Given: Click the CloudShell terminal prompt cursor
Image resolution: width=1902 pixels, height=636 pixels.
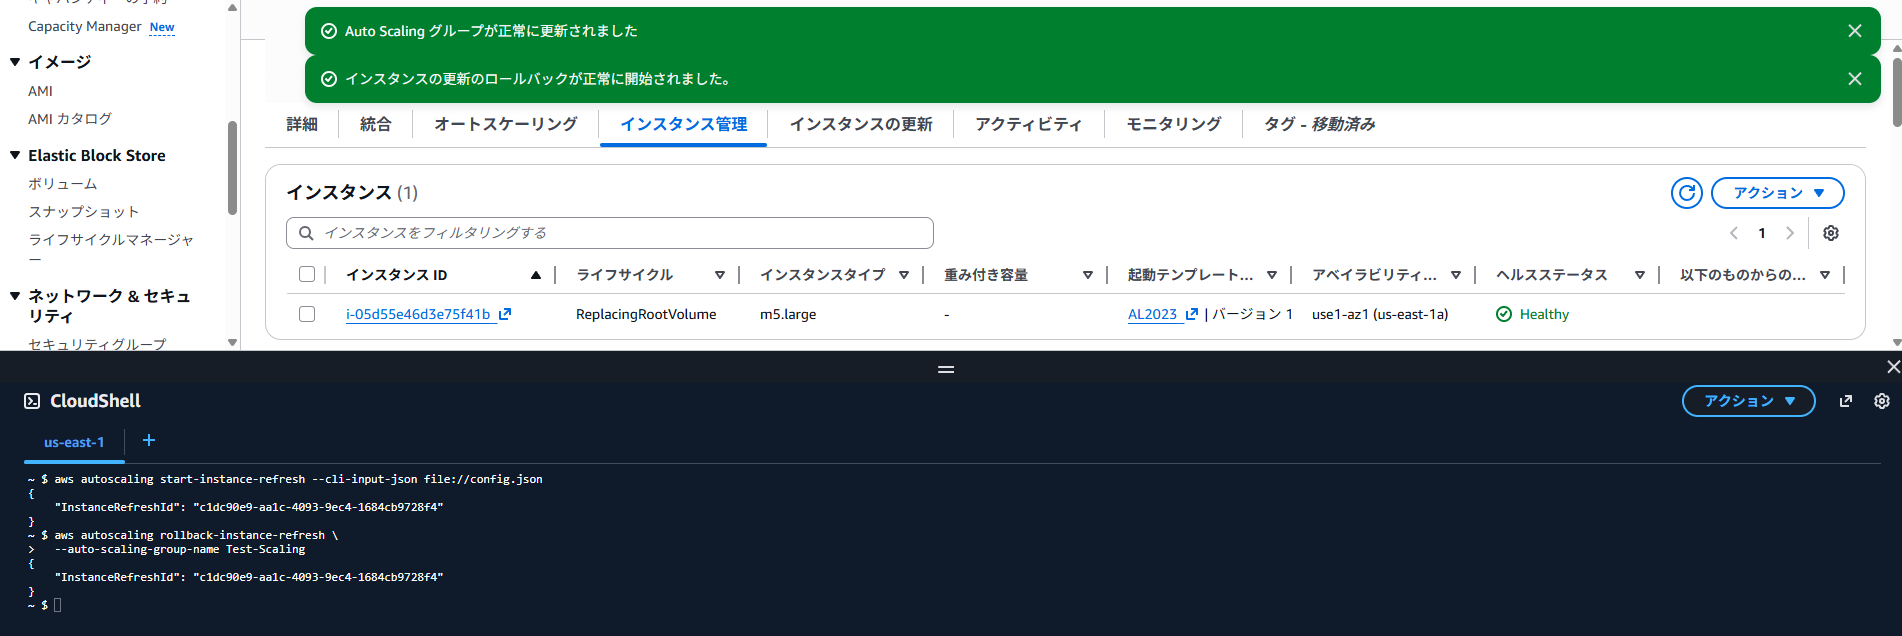Looking at the screenshot, I should tap(57, 605).
